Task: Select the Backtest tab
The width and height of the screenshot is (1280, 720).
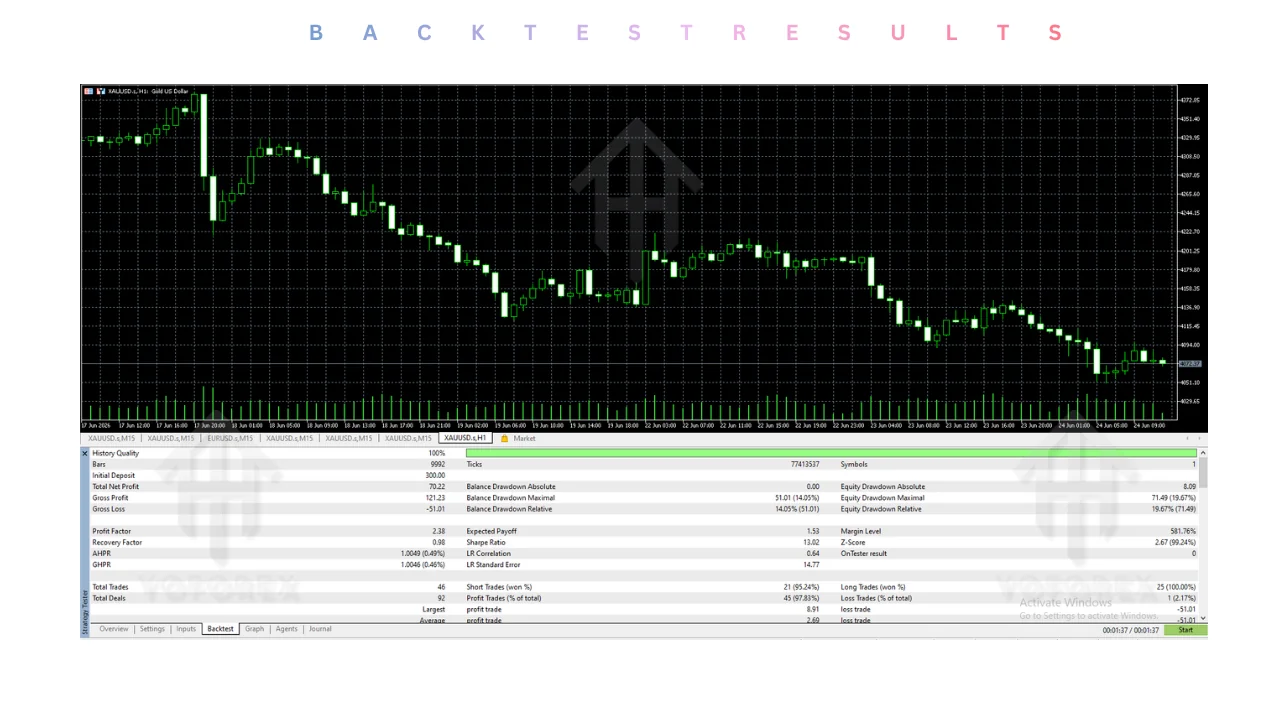Action: click(220, 629)
